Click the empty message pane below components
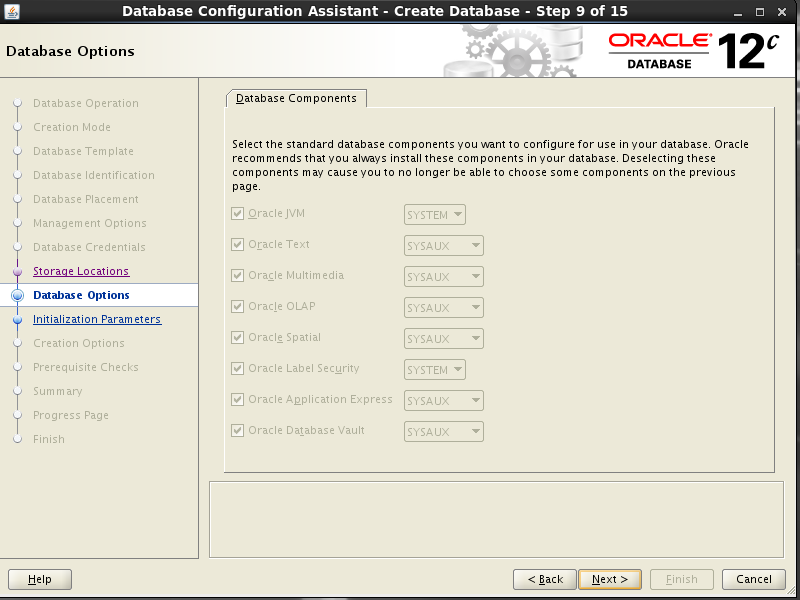 (496, 519)
